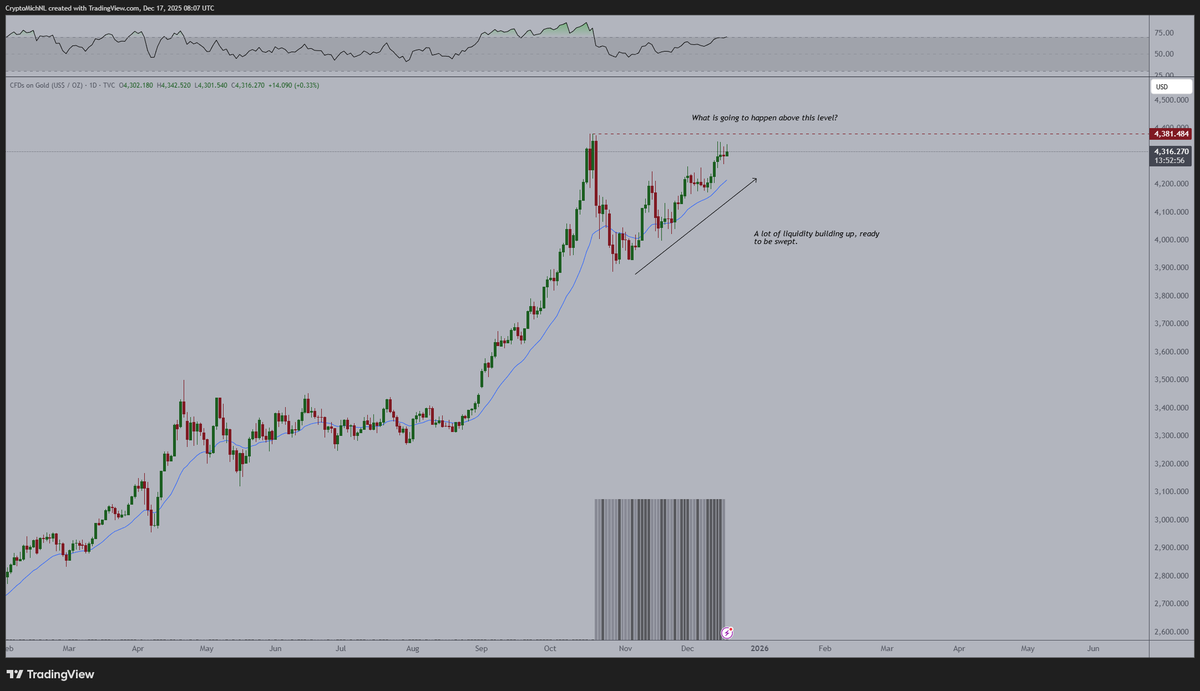Viewport: 1200px width, 691px height.
Task: Click the 2,900.000 price axis label
Action: pos(1170,548)
